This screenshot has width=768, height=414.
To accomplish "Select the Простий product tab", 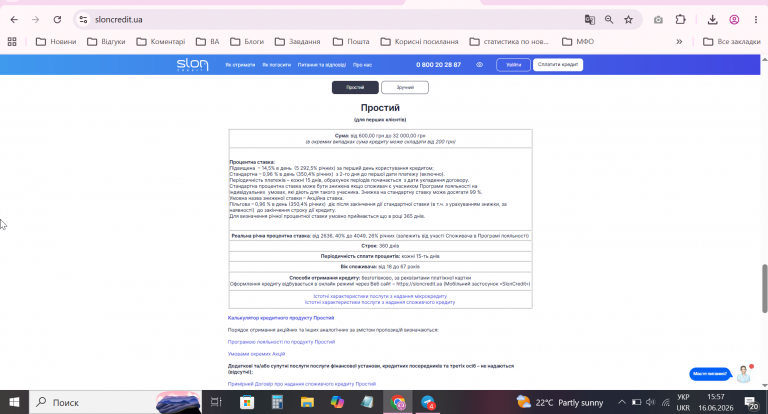I will point(355,87).
